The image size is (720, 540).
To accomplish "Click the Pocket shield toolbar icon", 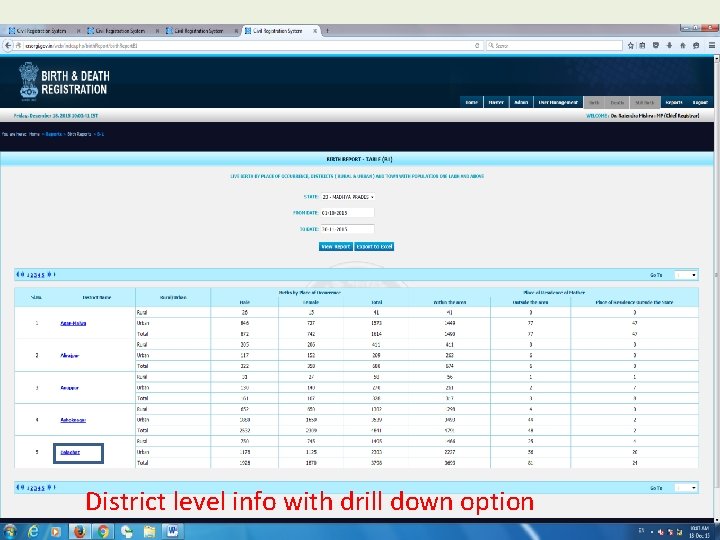I will pyautogui.click(x=656, y=45).
